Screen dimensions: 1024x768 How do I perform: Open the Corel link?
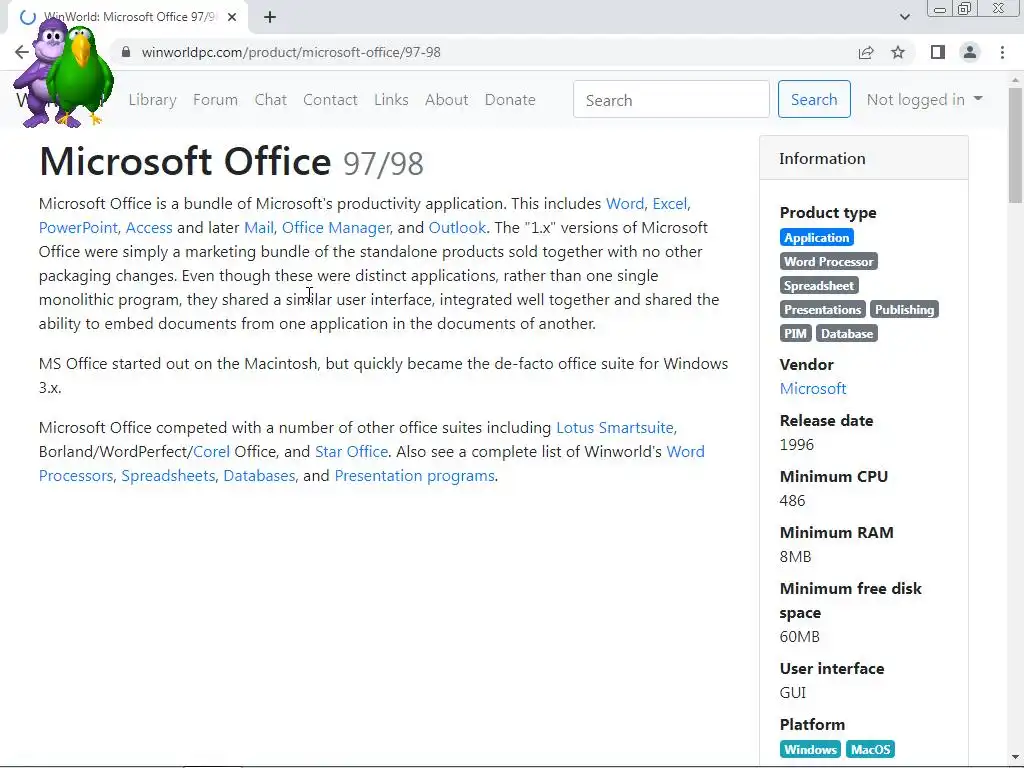coord(212,452)
